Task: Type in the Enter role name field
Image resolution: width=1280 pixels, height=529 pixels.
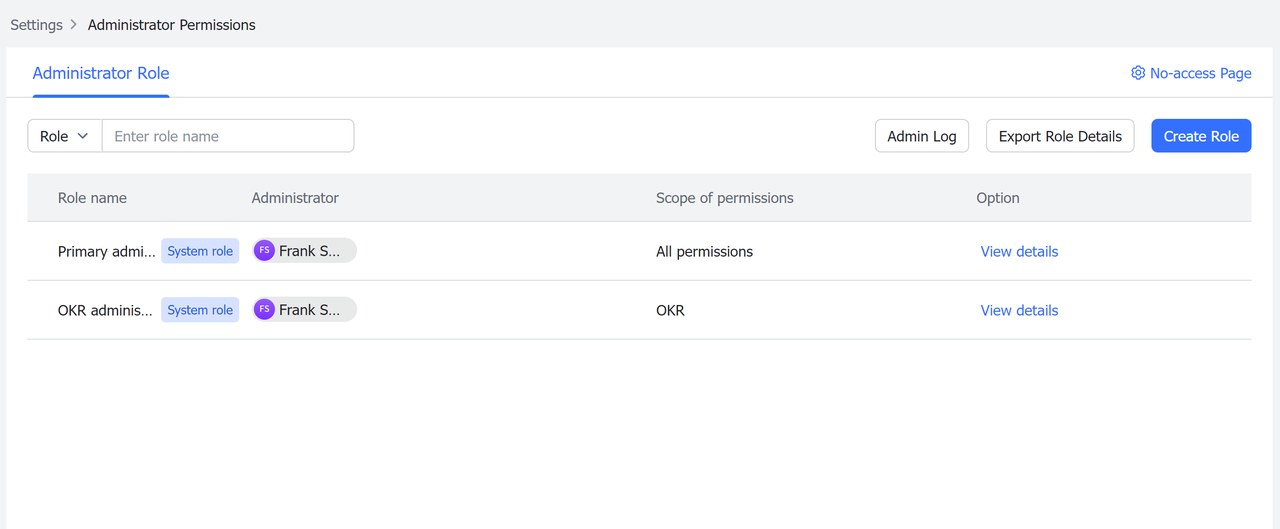Action: click(x=228, y=136)
